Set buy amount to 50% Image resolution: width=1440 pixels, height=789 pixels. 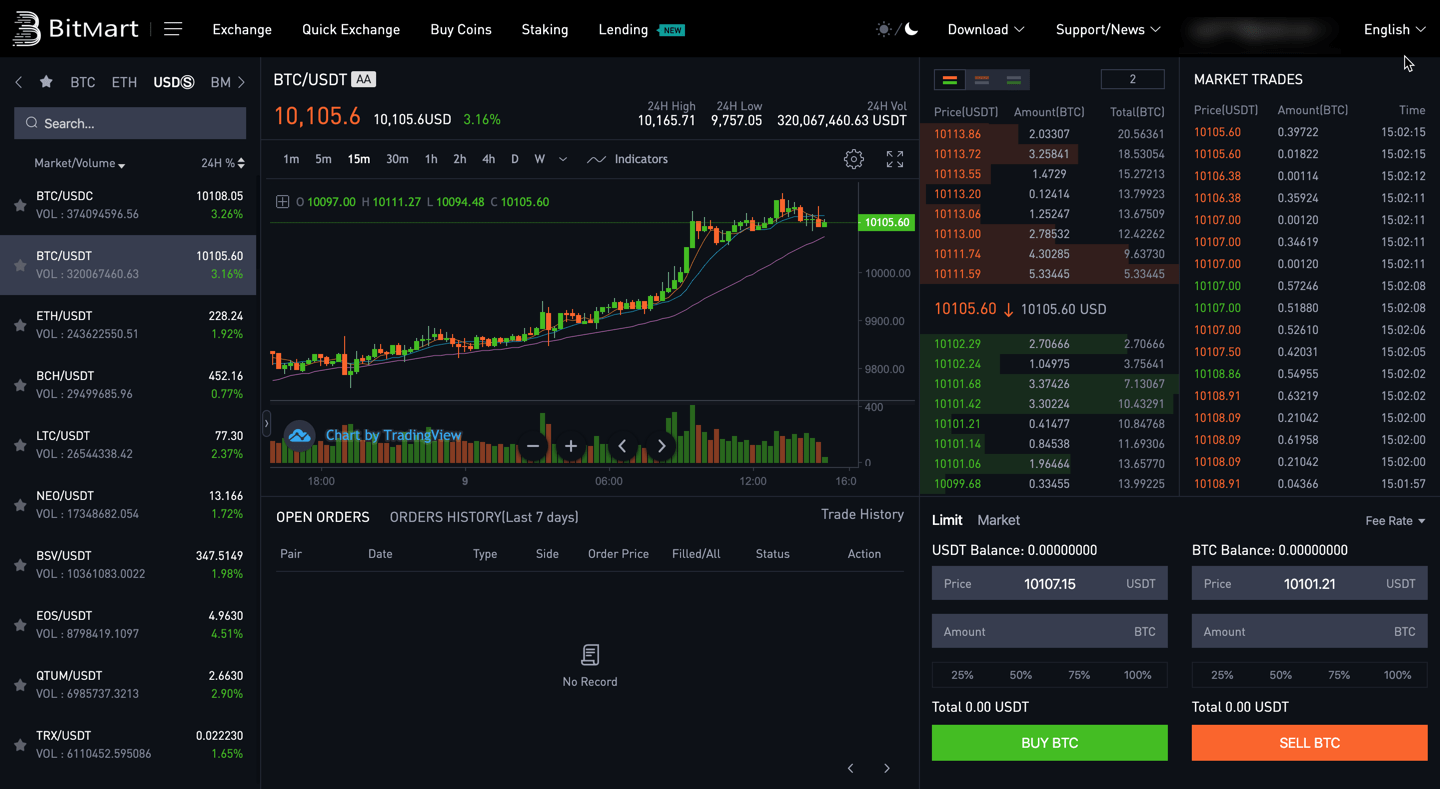pyautogui.click(x=1021, y=675)
